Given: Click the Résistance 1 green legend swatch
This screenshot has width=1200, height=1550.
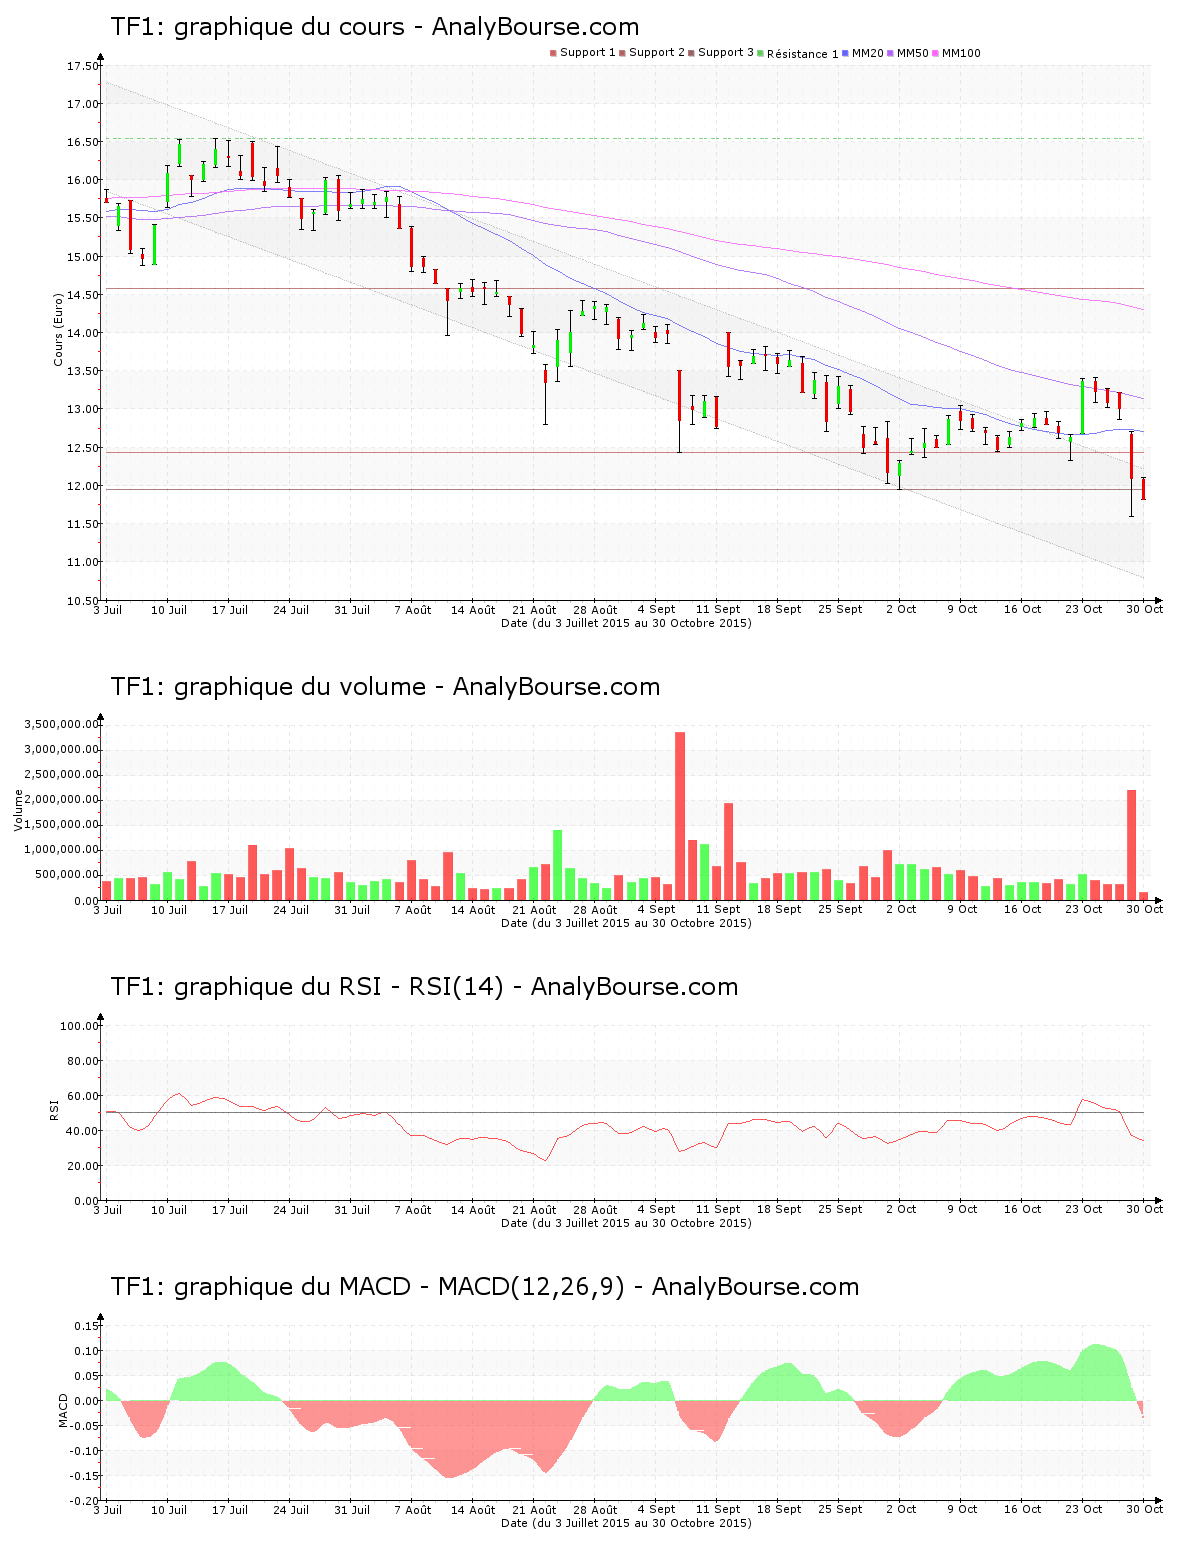Looking at the screenshot, I should [760, 53].
